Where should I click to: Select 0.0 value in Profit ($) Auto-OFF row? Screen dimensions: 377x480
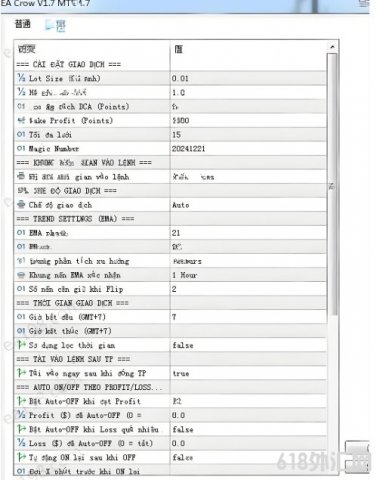tap(178, 415)
